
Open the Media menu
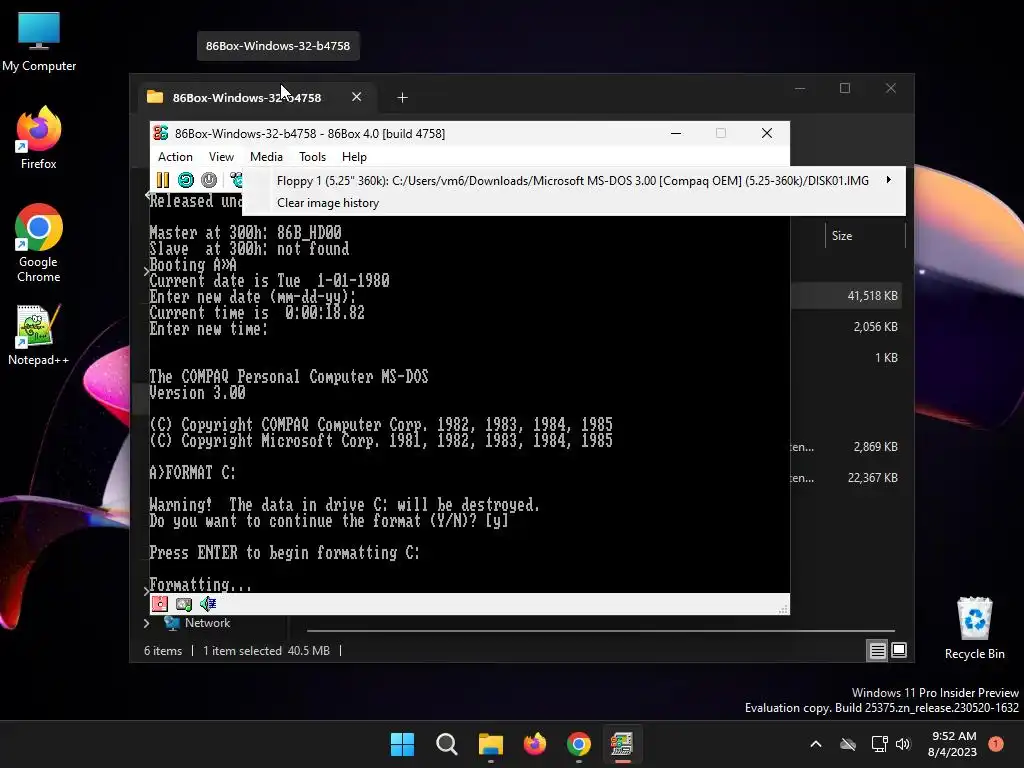266,157
